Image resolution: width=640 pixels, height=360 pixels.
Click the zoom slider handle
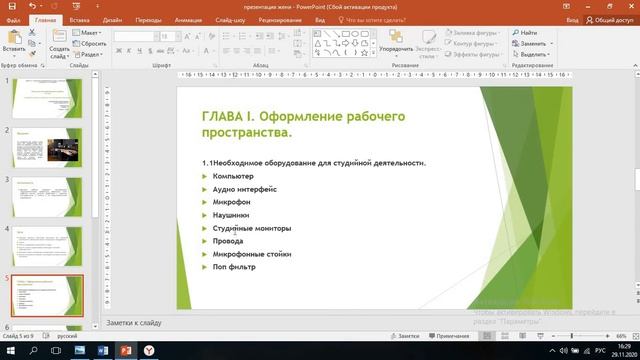[572, 336]
